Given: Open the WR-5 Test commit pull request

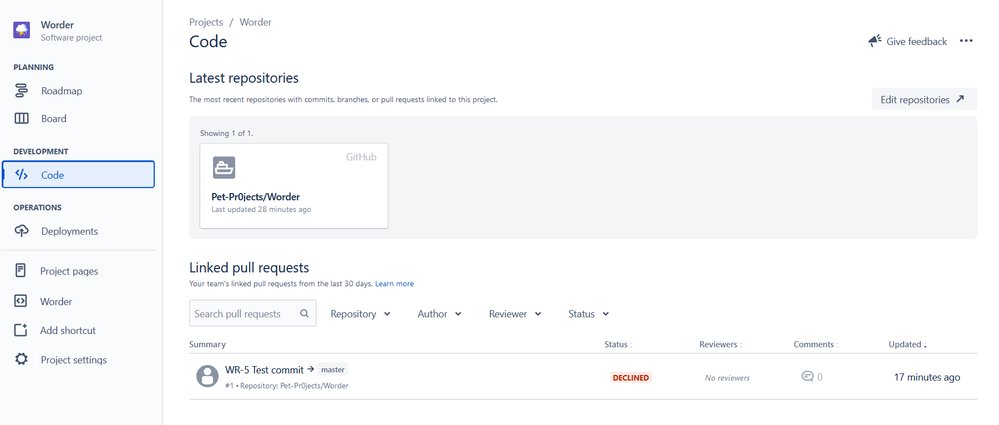Looking at the screenshot, I should [264, 370].
